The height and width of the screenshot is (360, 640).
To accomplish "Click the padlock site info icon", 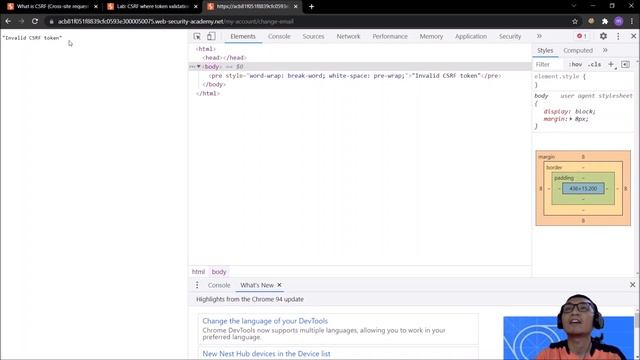I will coord(51,22).
